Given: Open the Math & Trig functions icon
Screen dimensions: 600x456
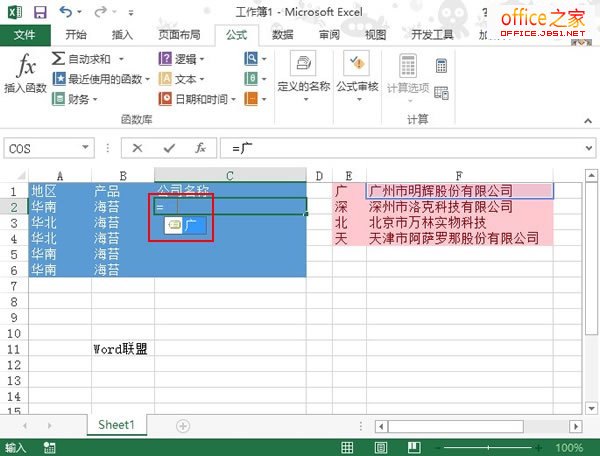Looking at the screenshot, I should click(x=251, y=79).
